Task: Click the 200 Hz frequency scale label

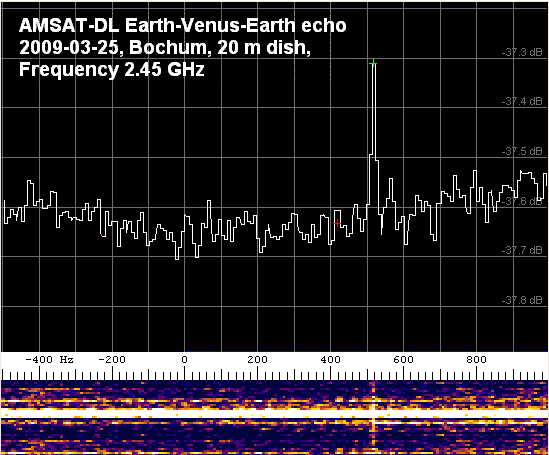Action: coord(257,359)
